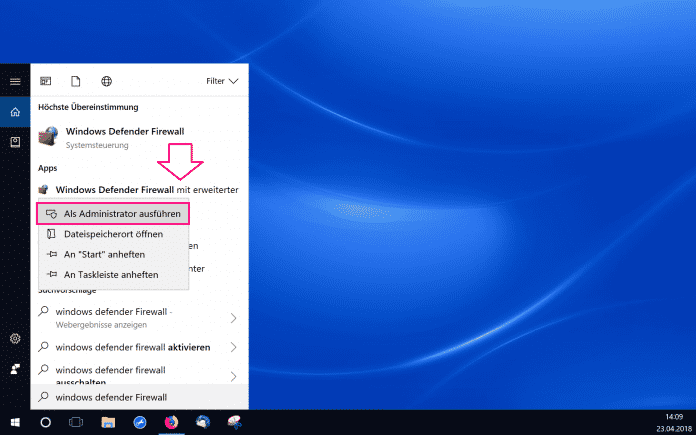
Task: Filter results by Apps icon
Action: point(46,81)
